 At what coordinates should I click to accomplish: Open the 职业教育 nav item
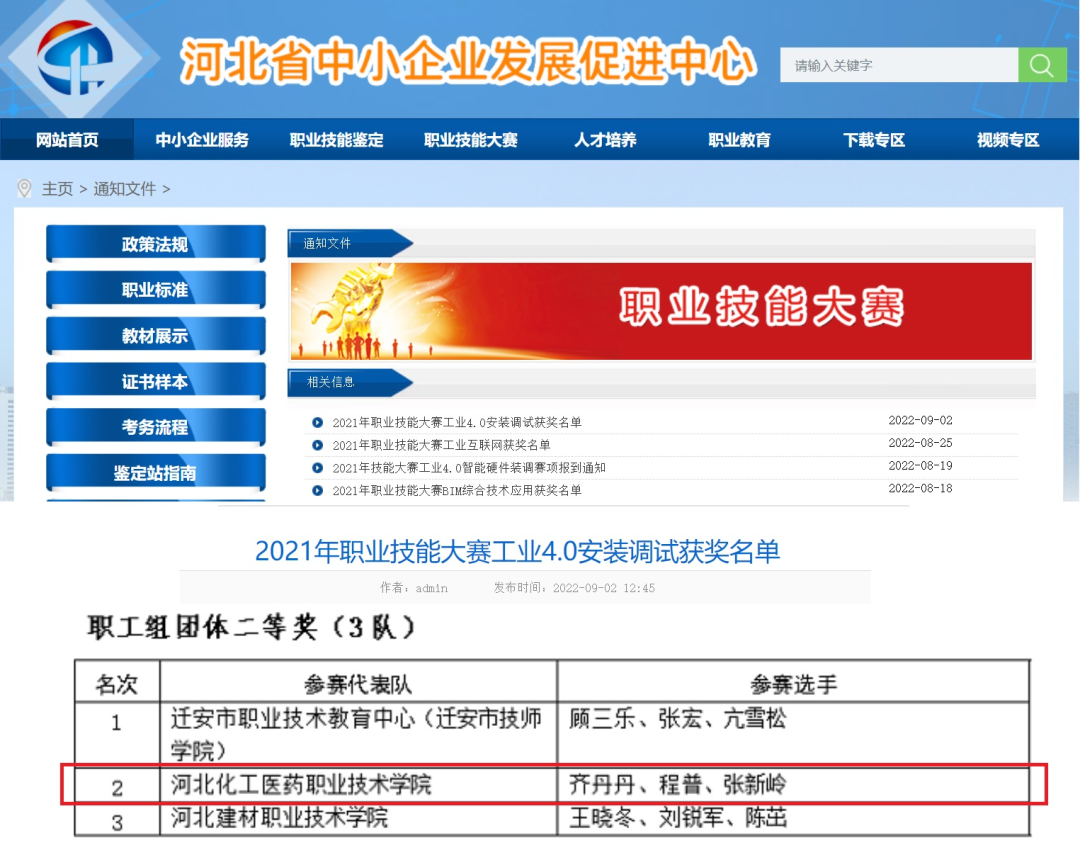tap(739, 140)
